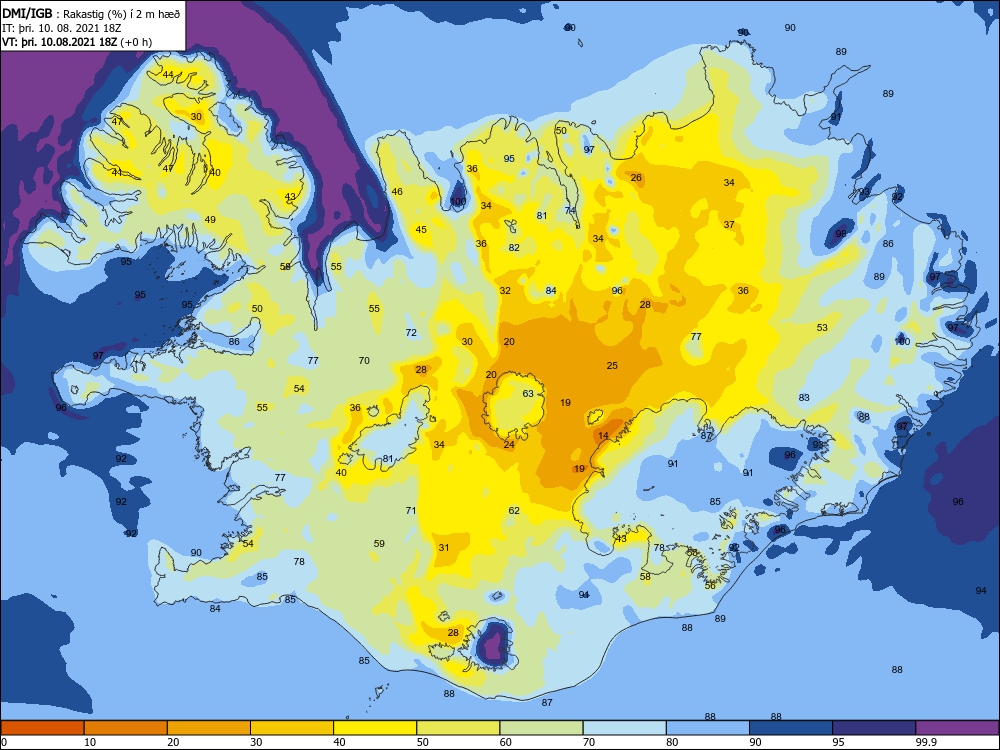Select the value 63 inside the glacier outline
The image size is (1000, 750).
click(x=528, y=393)
